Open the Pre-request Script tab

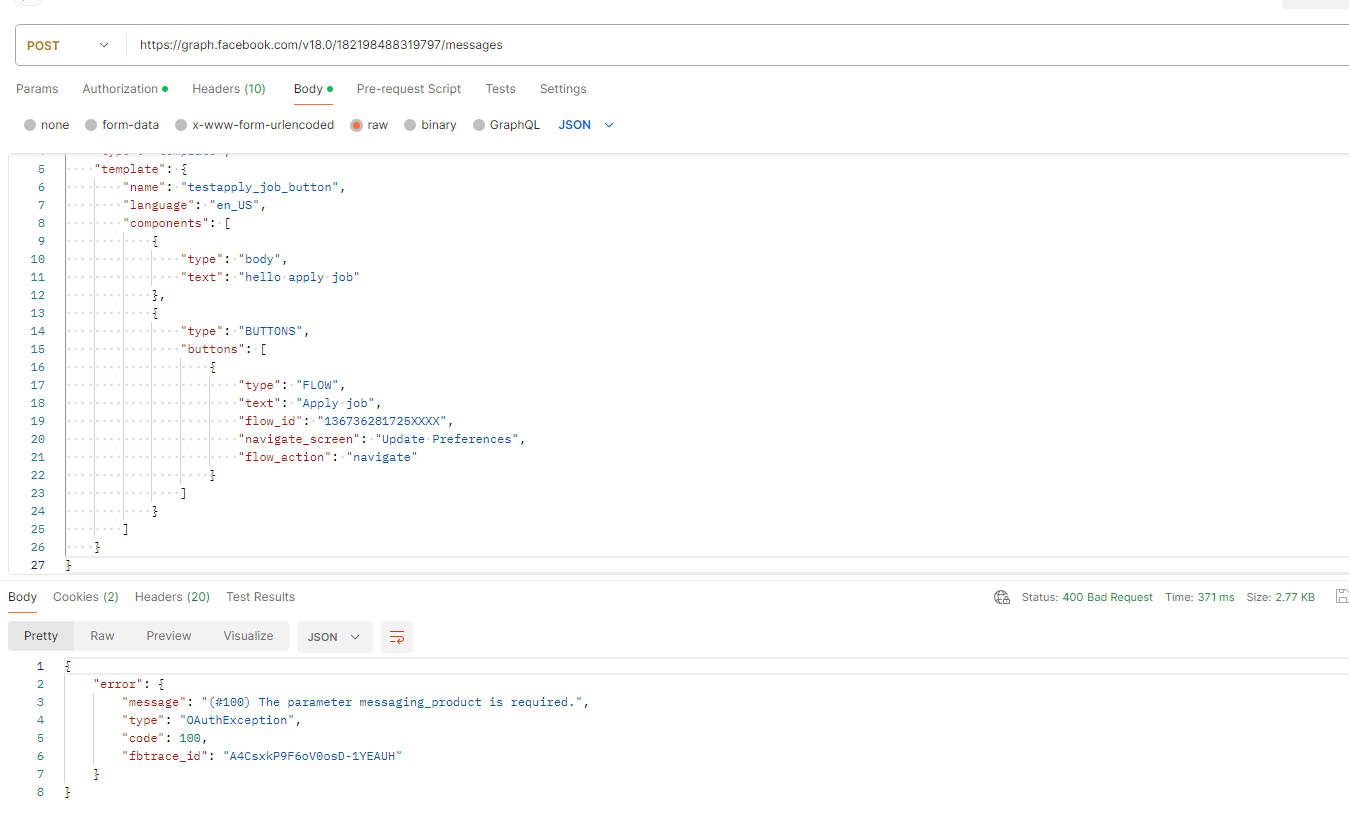[409, 89]
